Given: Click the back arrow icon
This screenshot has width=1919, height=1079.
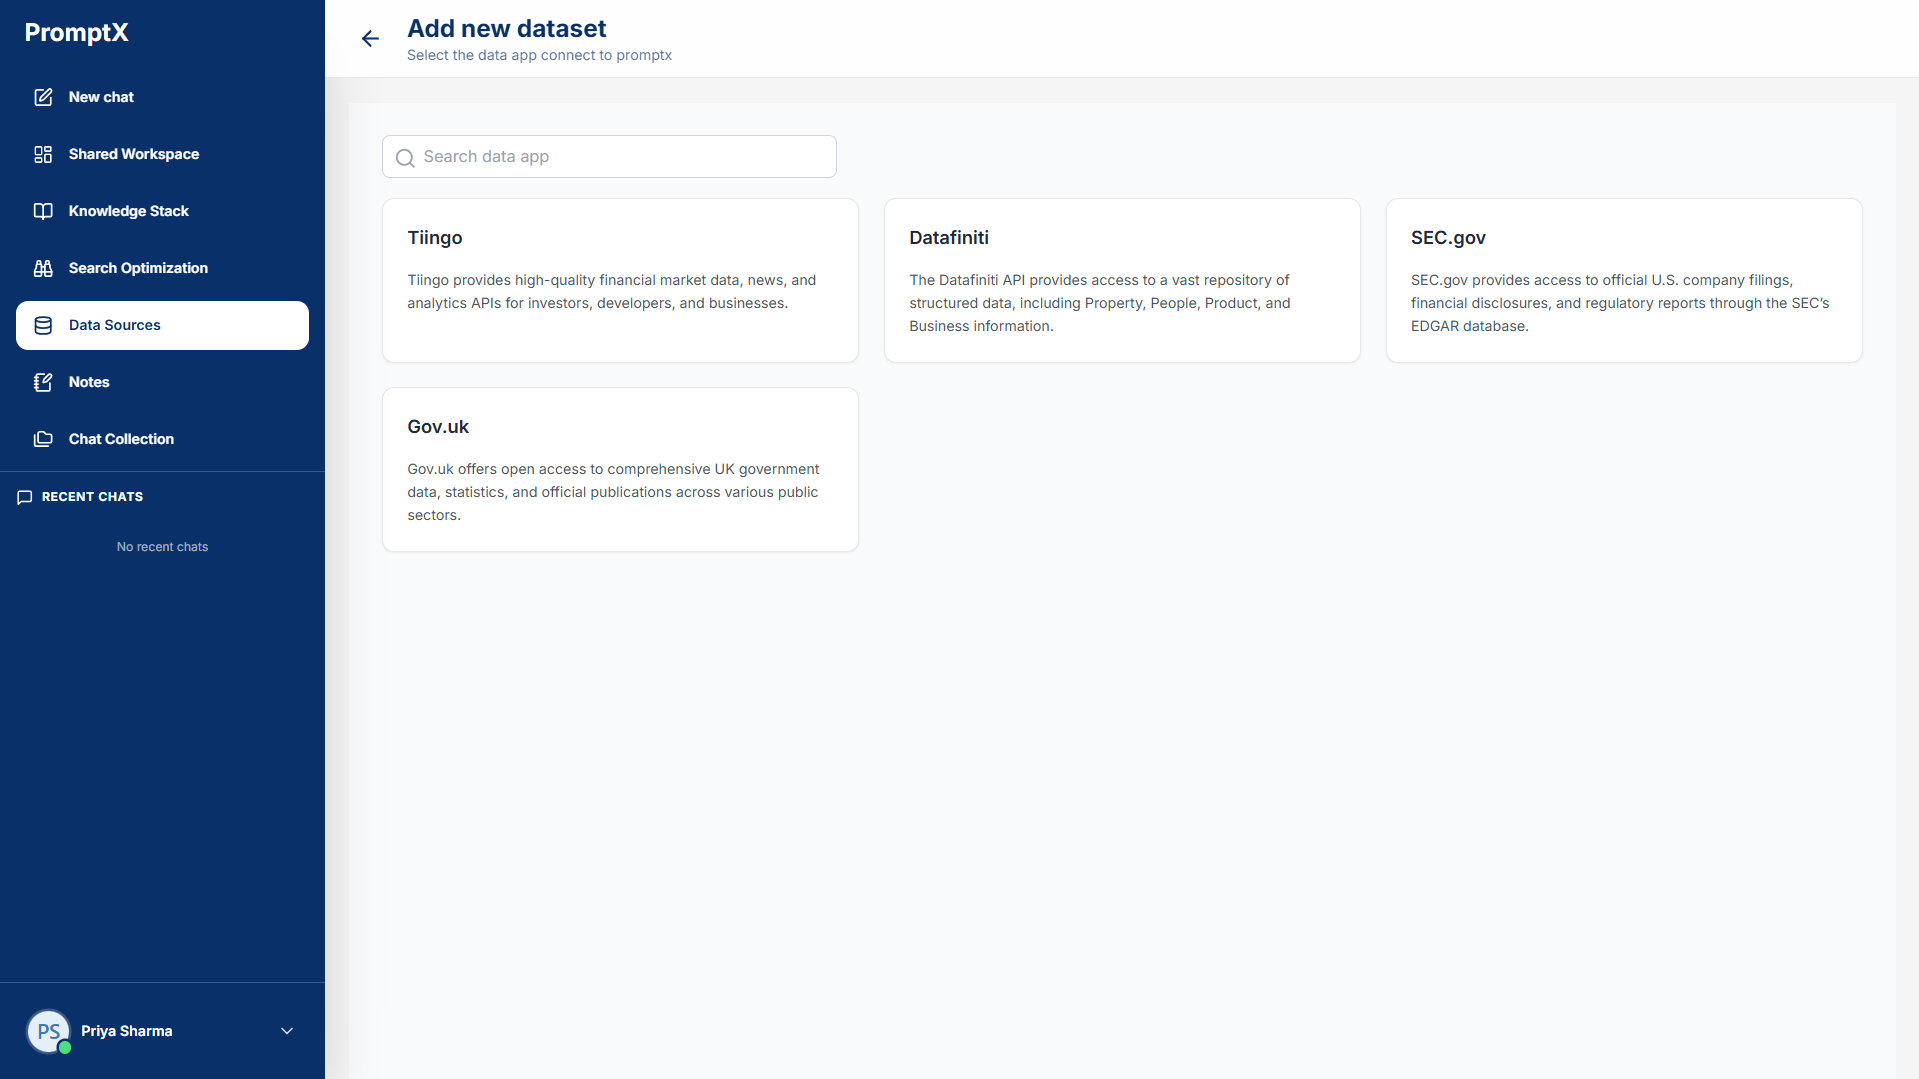Looking at the screenshot, I should click(370, 39).
